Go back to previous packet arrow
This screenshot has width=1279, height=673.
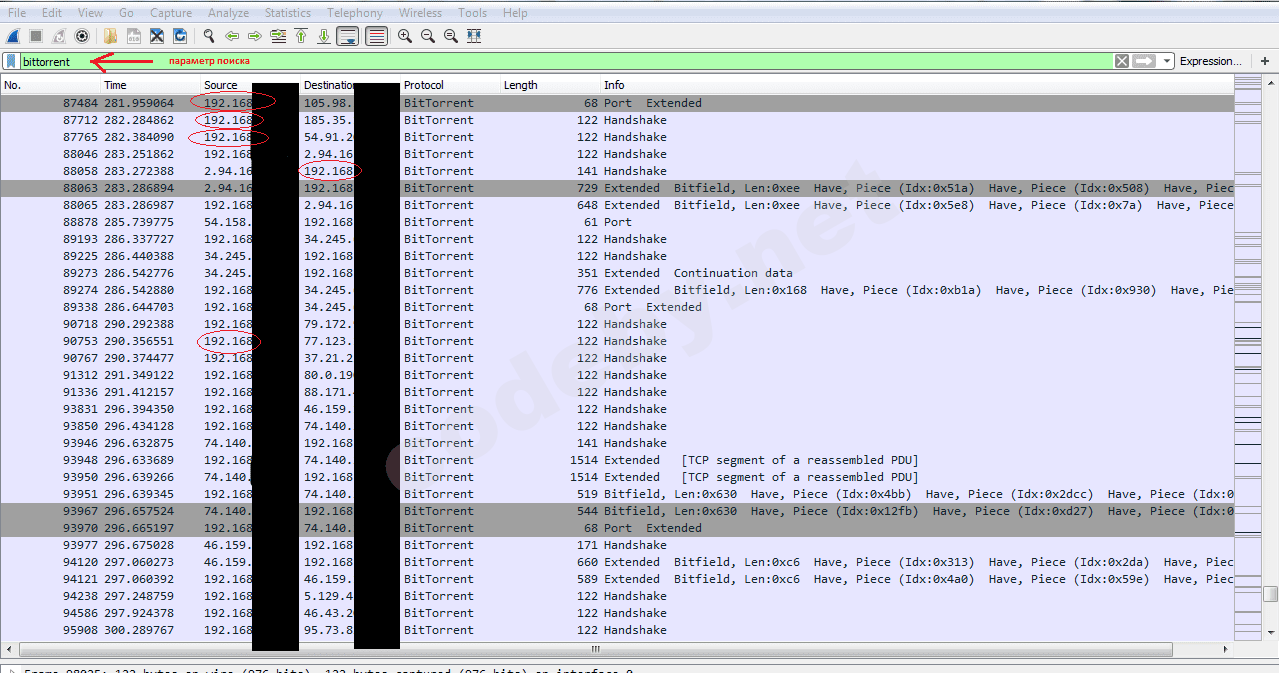click(x=232, y=36)
